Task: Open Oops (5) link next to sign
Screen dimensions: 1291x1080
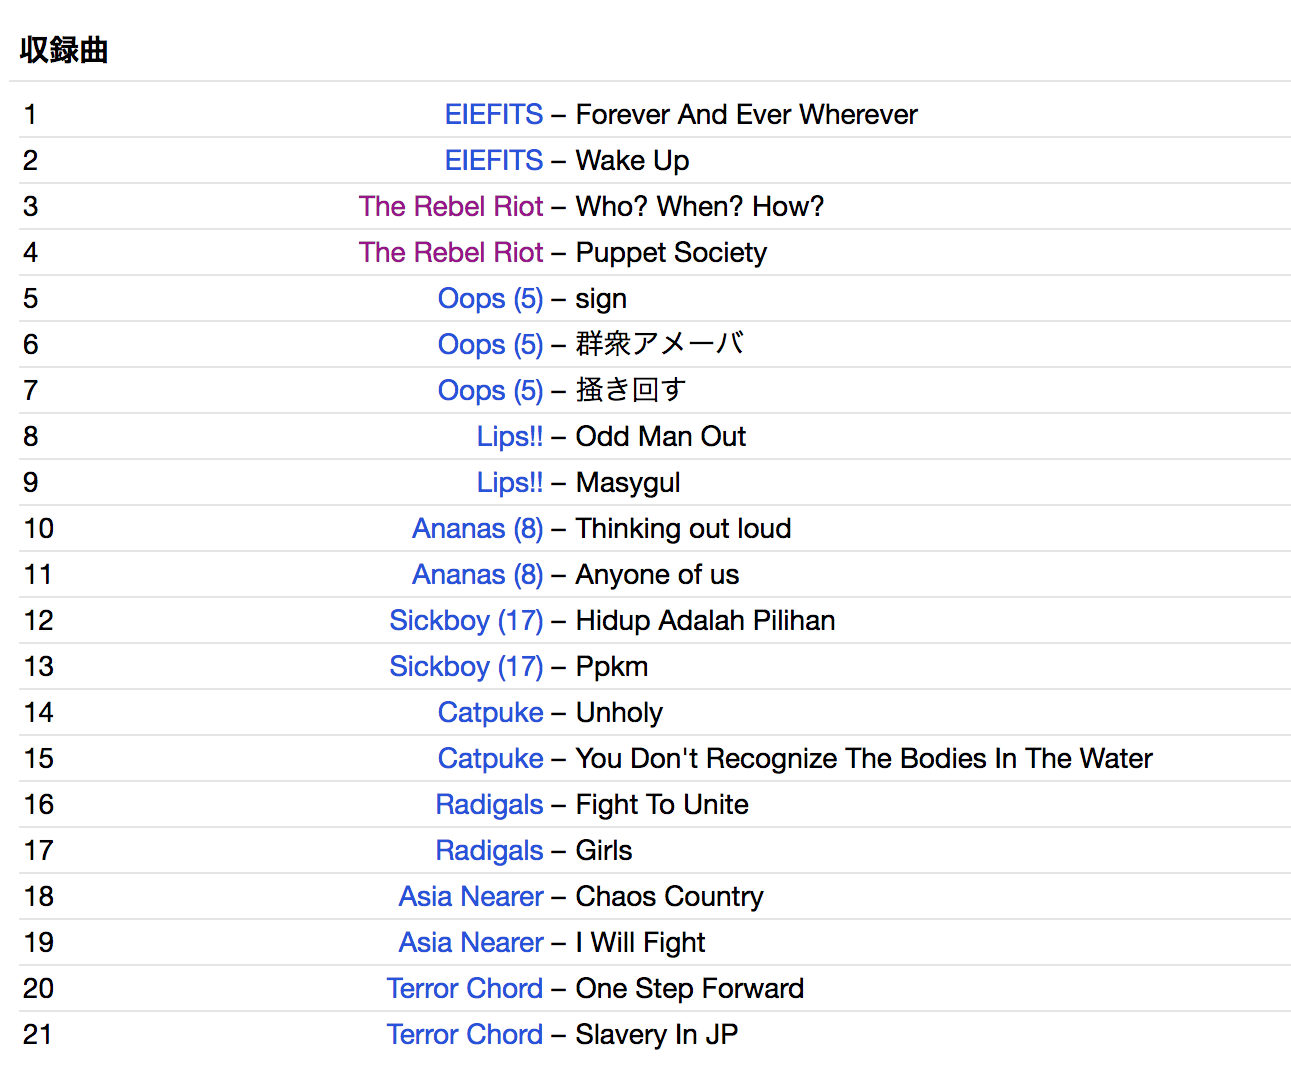Action: pyautogui.click(x=490, y=298)
